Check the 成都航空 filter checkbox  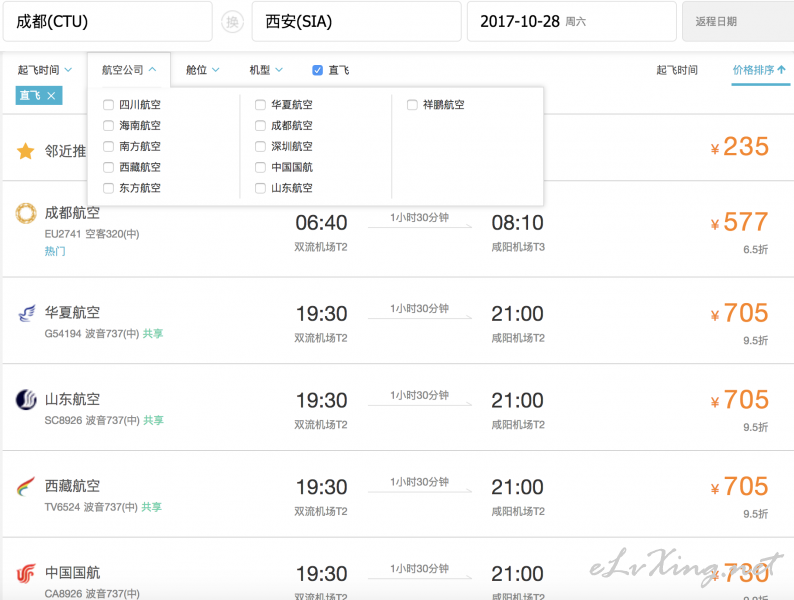point(260,126)
